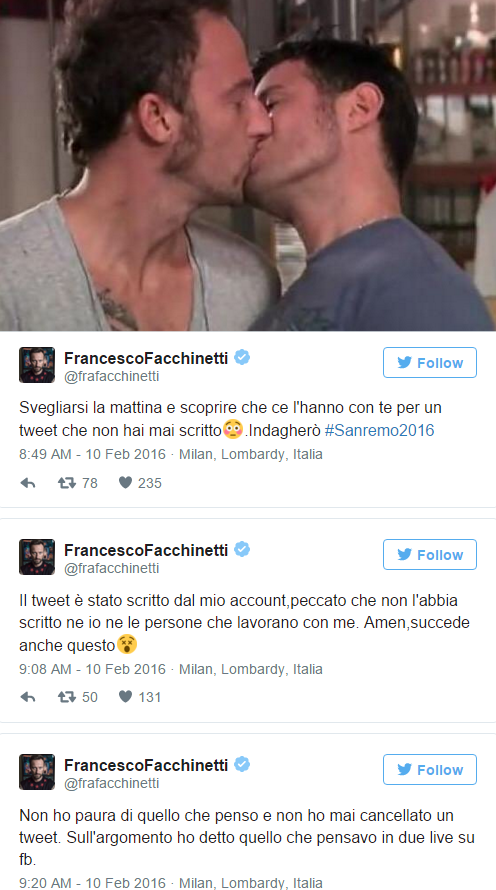
Task: Click verified badge on the second tweet
Action: click(x=242, y=549)
